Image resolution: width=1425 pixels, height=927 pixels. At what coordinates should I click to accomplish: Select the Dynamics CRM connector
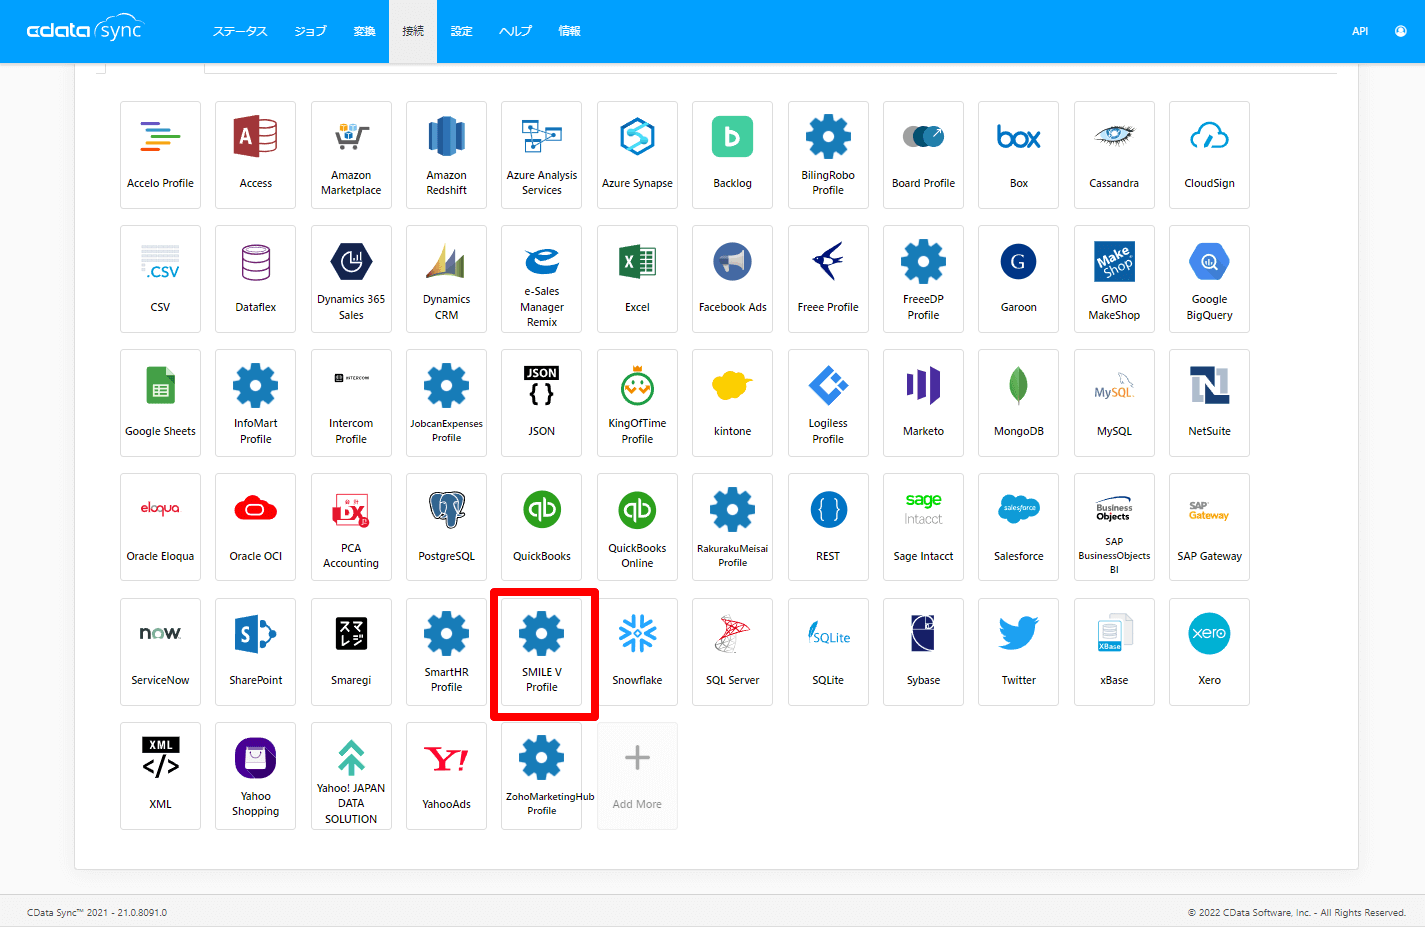tap(446, 279)
